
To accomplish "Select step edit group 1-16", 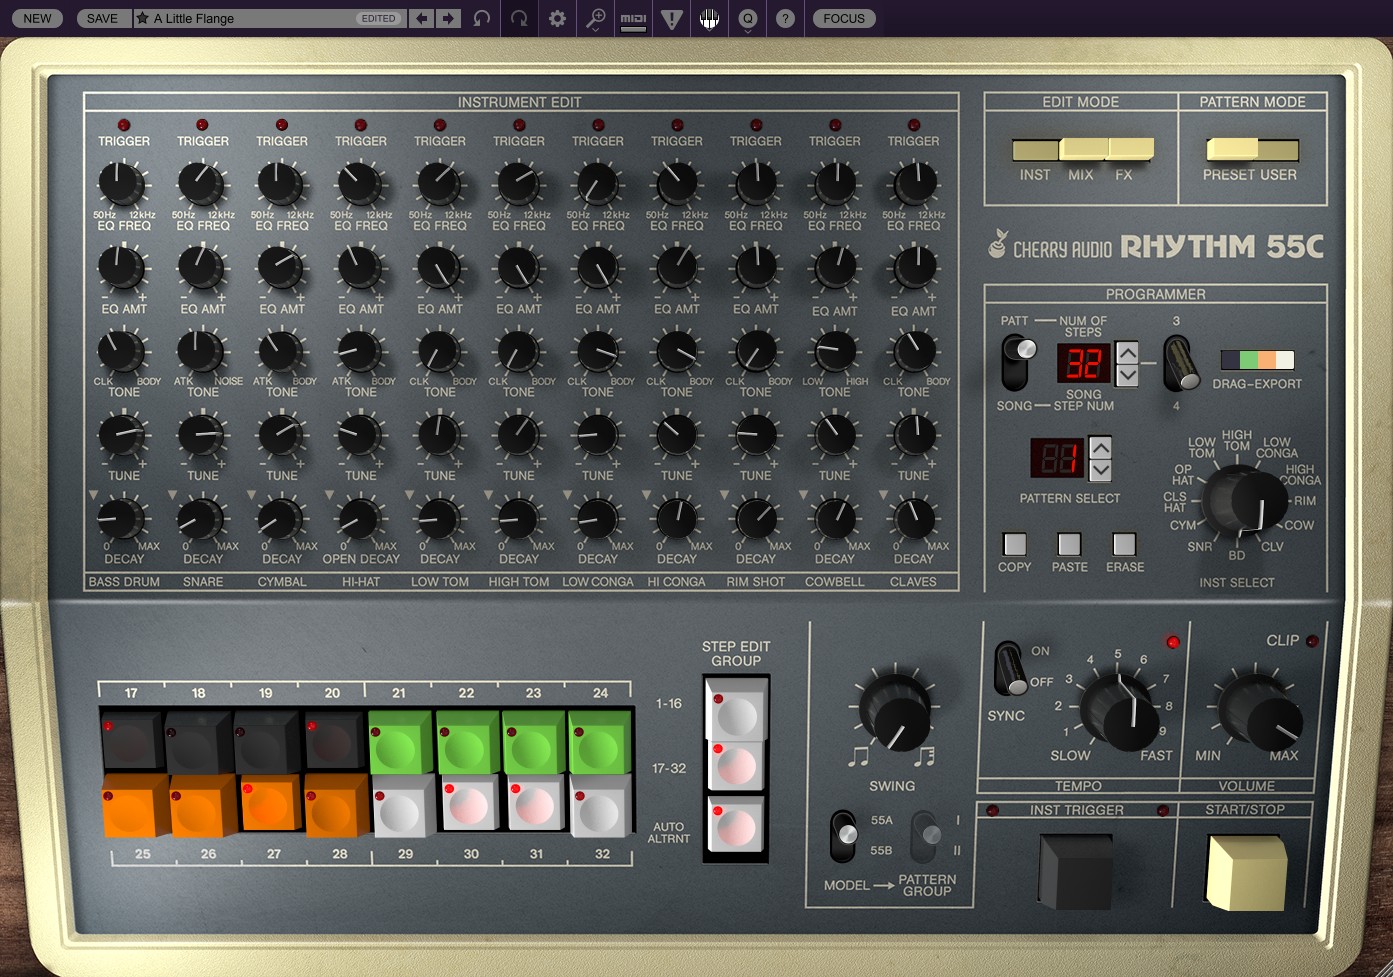I will click(x=737, y=710).
